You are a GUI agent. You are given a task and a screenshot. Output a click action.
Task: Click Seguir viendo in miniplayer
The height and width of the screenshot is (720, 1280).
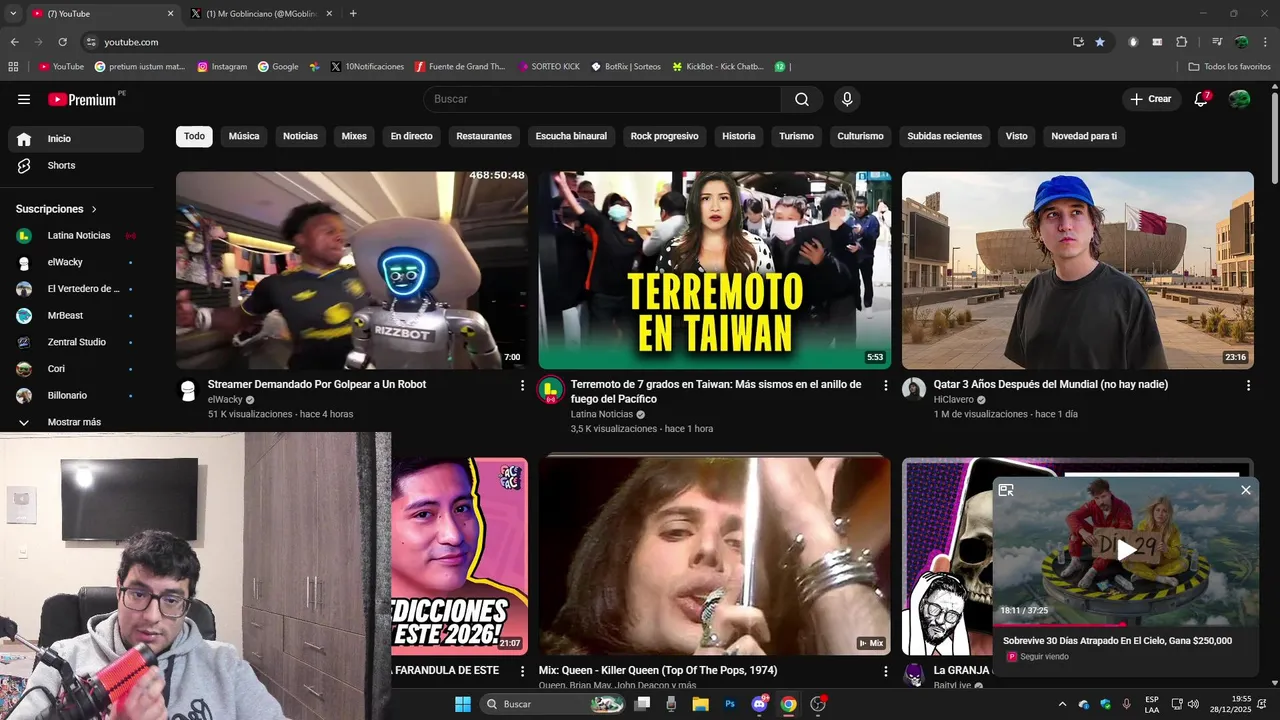point(1044,657)
